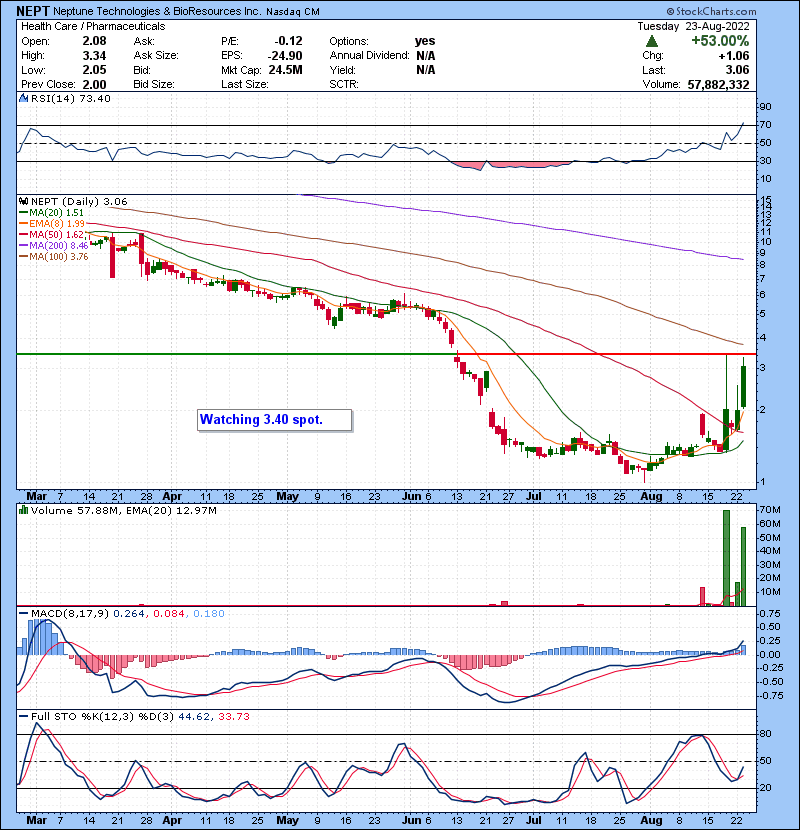Select the EMA(8) orange legend entry

pos(52,223)
